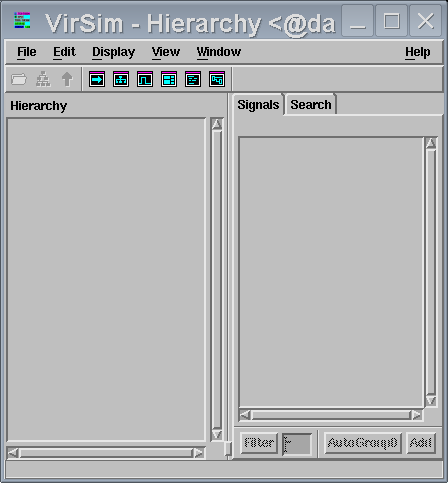Open the View menu

(x=166, y=52)
